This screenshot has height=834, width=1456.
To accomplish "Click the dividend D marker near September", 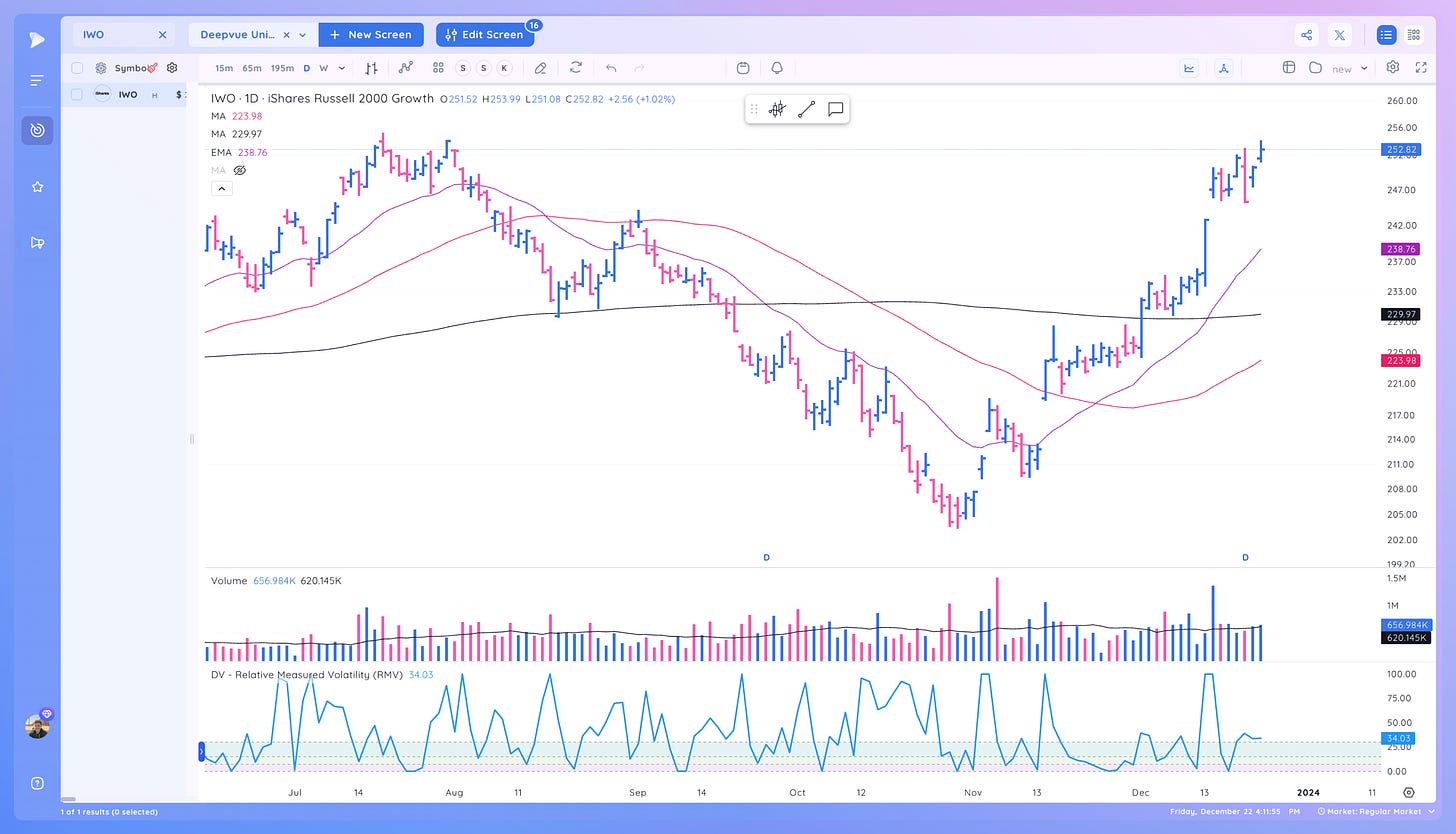I will click(x=766, y=557).
